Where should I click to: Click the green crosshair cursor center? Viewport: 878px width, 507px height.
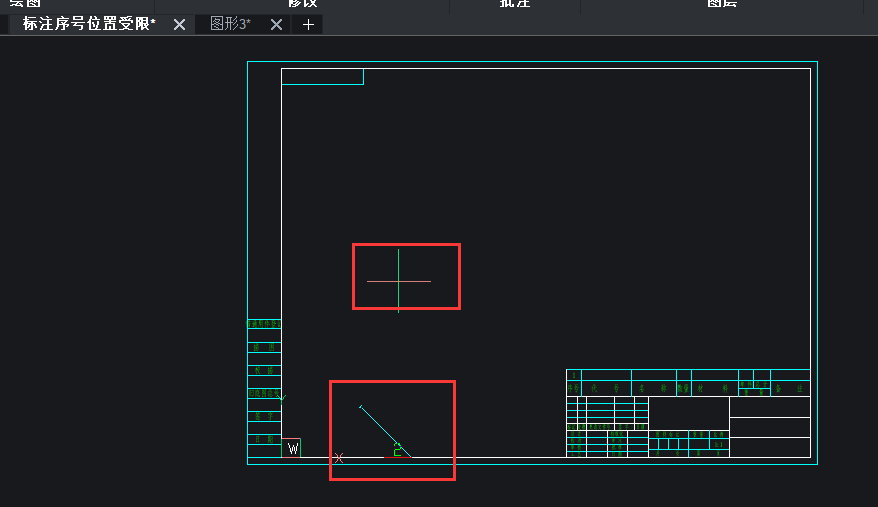click(398, 281)
